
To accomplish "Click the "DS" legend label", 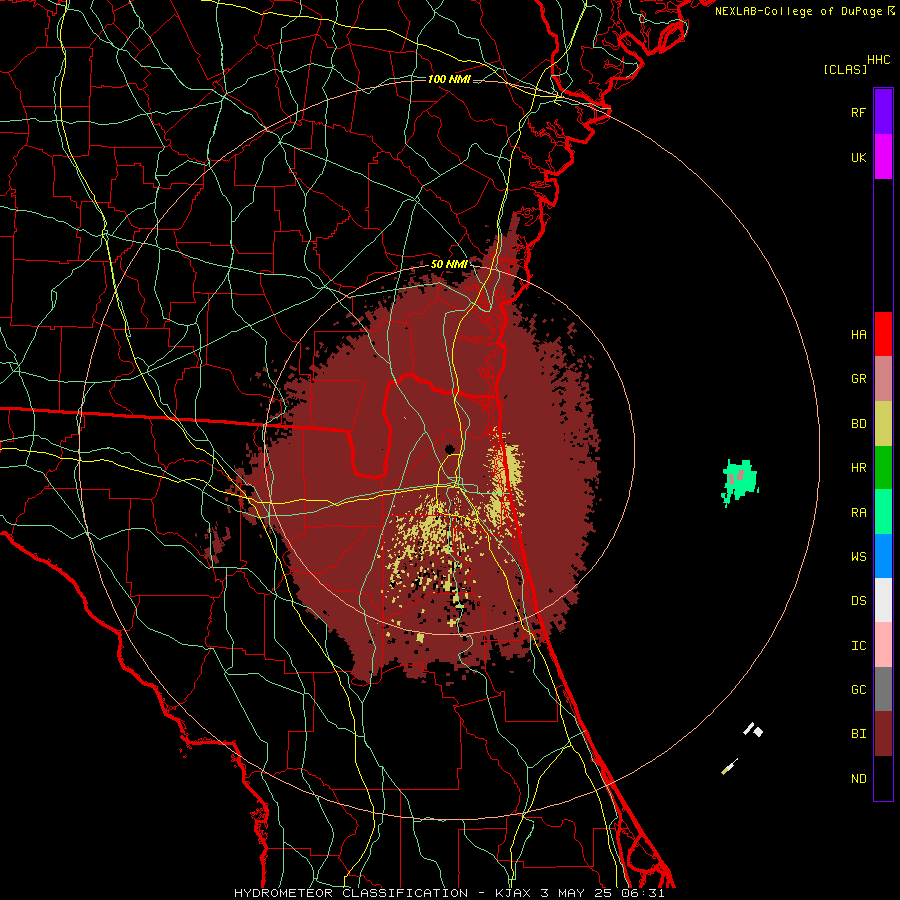I will coord(858,601).
